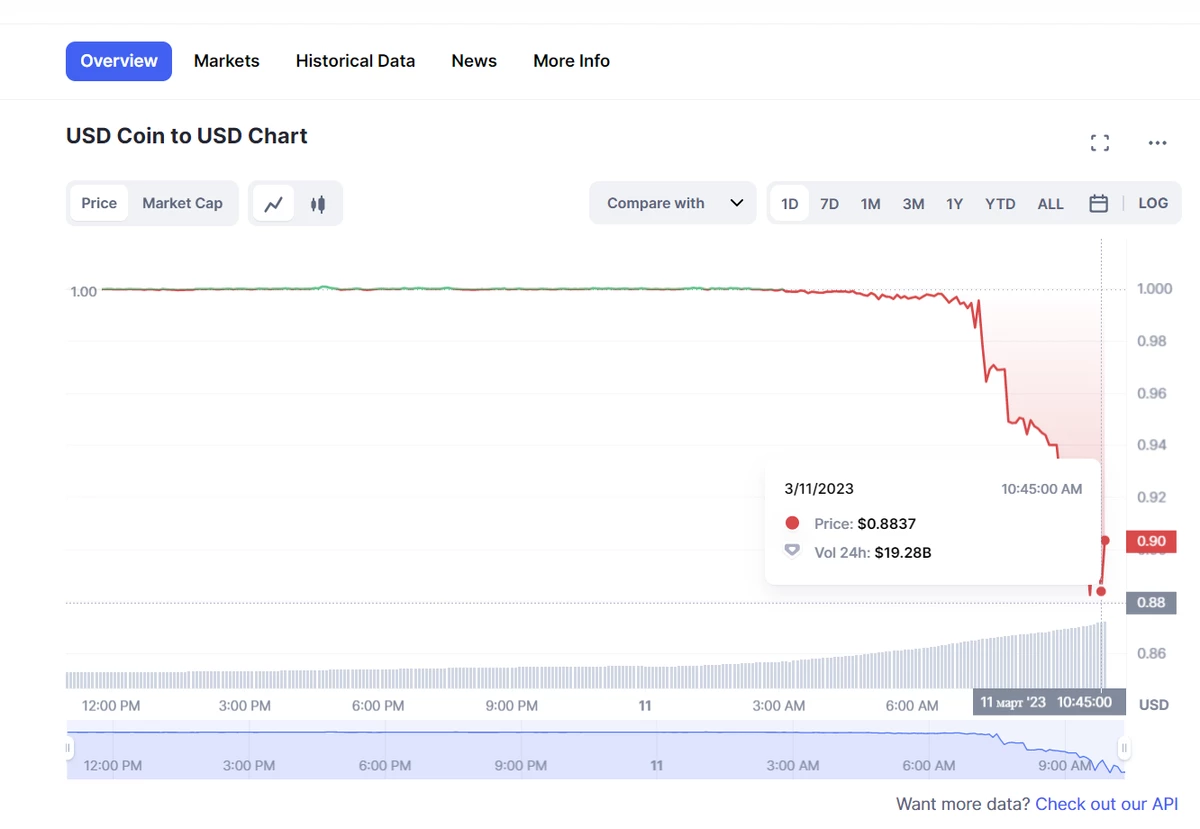Select the Market Cap toggle
This screenshot has height=829, width=1200.
click(x=182, y=203)
